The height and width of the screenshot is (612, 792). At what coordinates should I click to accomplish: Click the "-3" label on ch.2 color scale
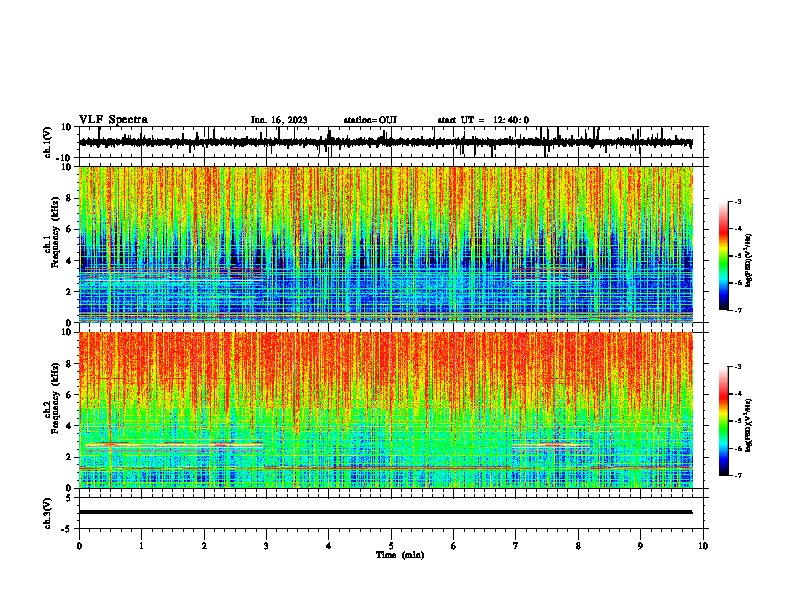tap(737, 367)
